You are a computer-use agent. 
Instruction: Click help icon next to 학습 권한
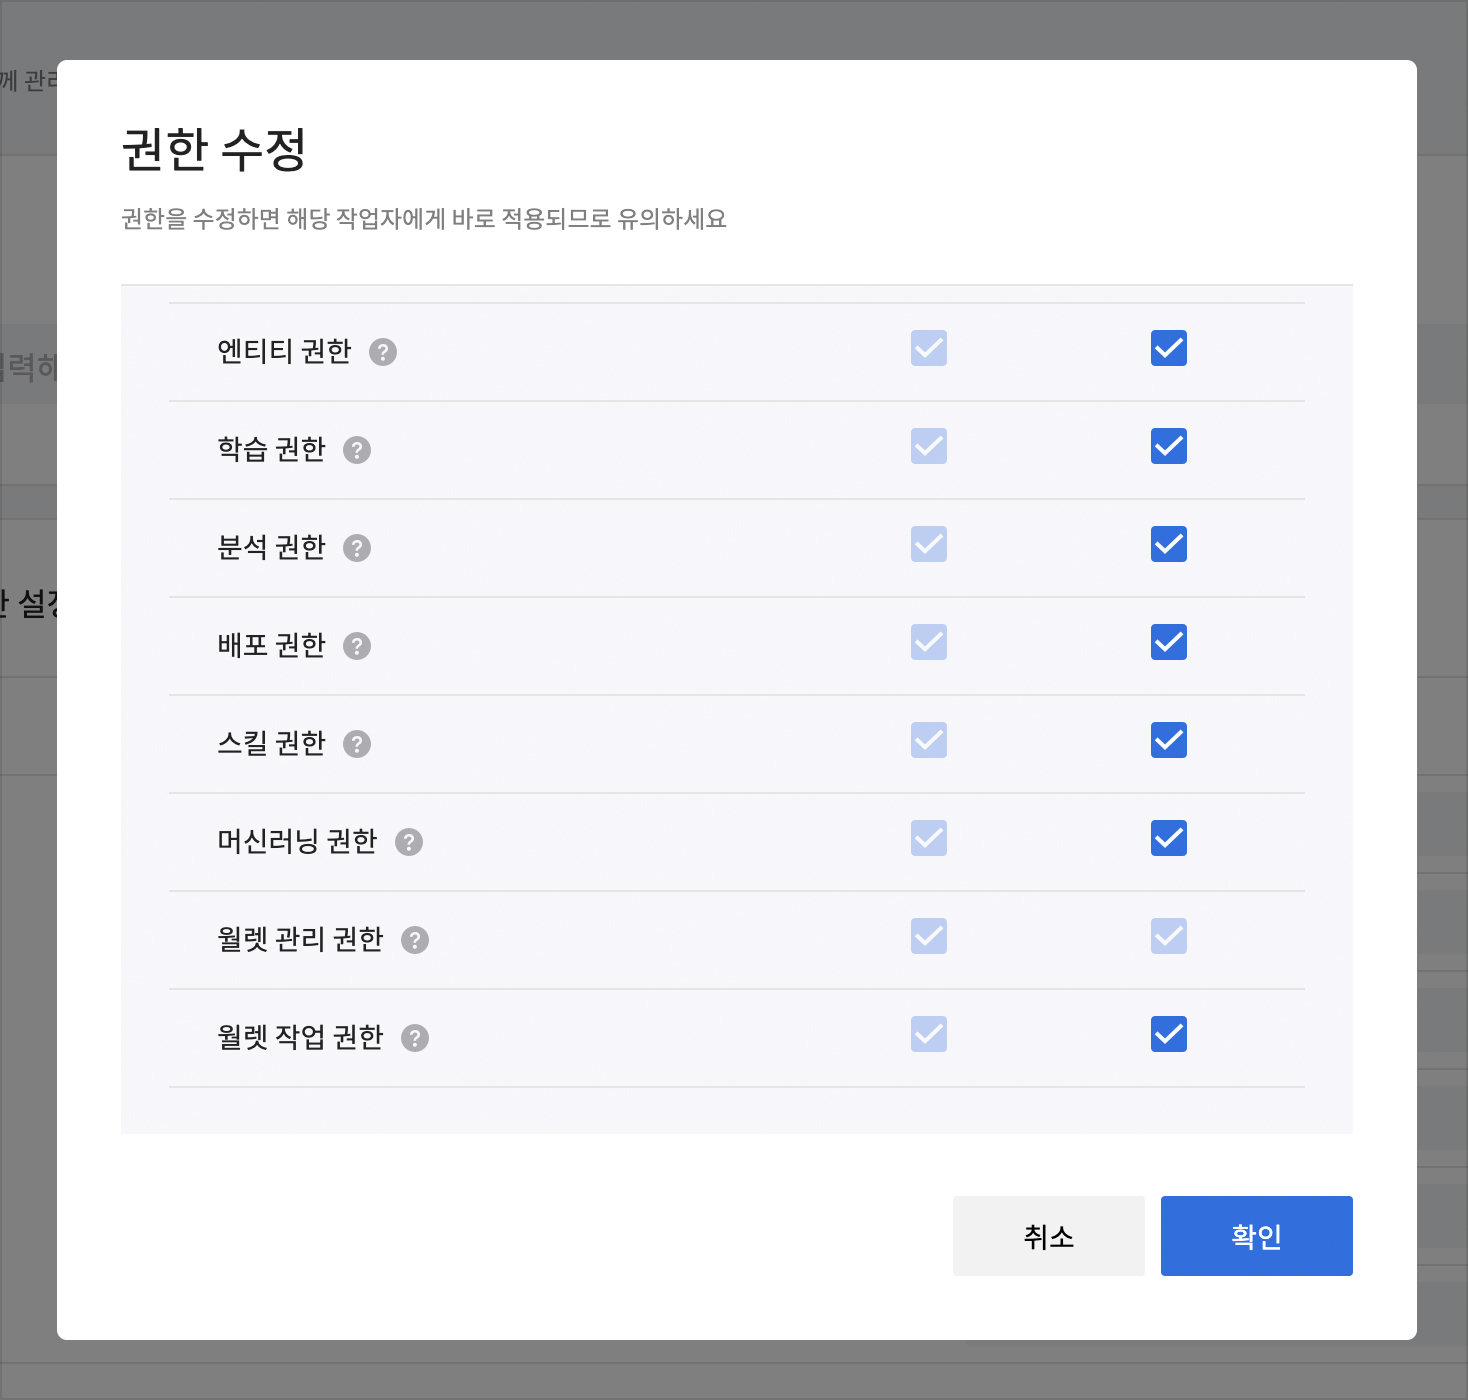click(357, 450)
